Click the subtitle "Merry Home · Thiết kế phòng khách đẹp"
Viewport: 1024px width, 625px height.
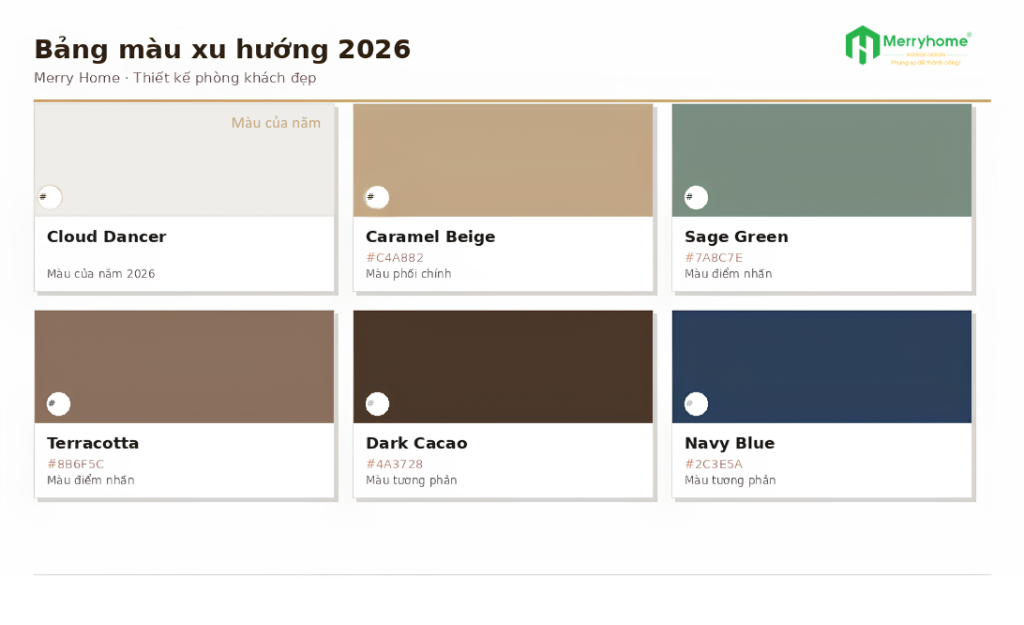pyautogui.click(x=175, y=78)
